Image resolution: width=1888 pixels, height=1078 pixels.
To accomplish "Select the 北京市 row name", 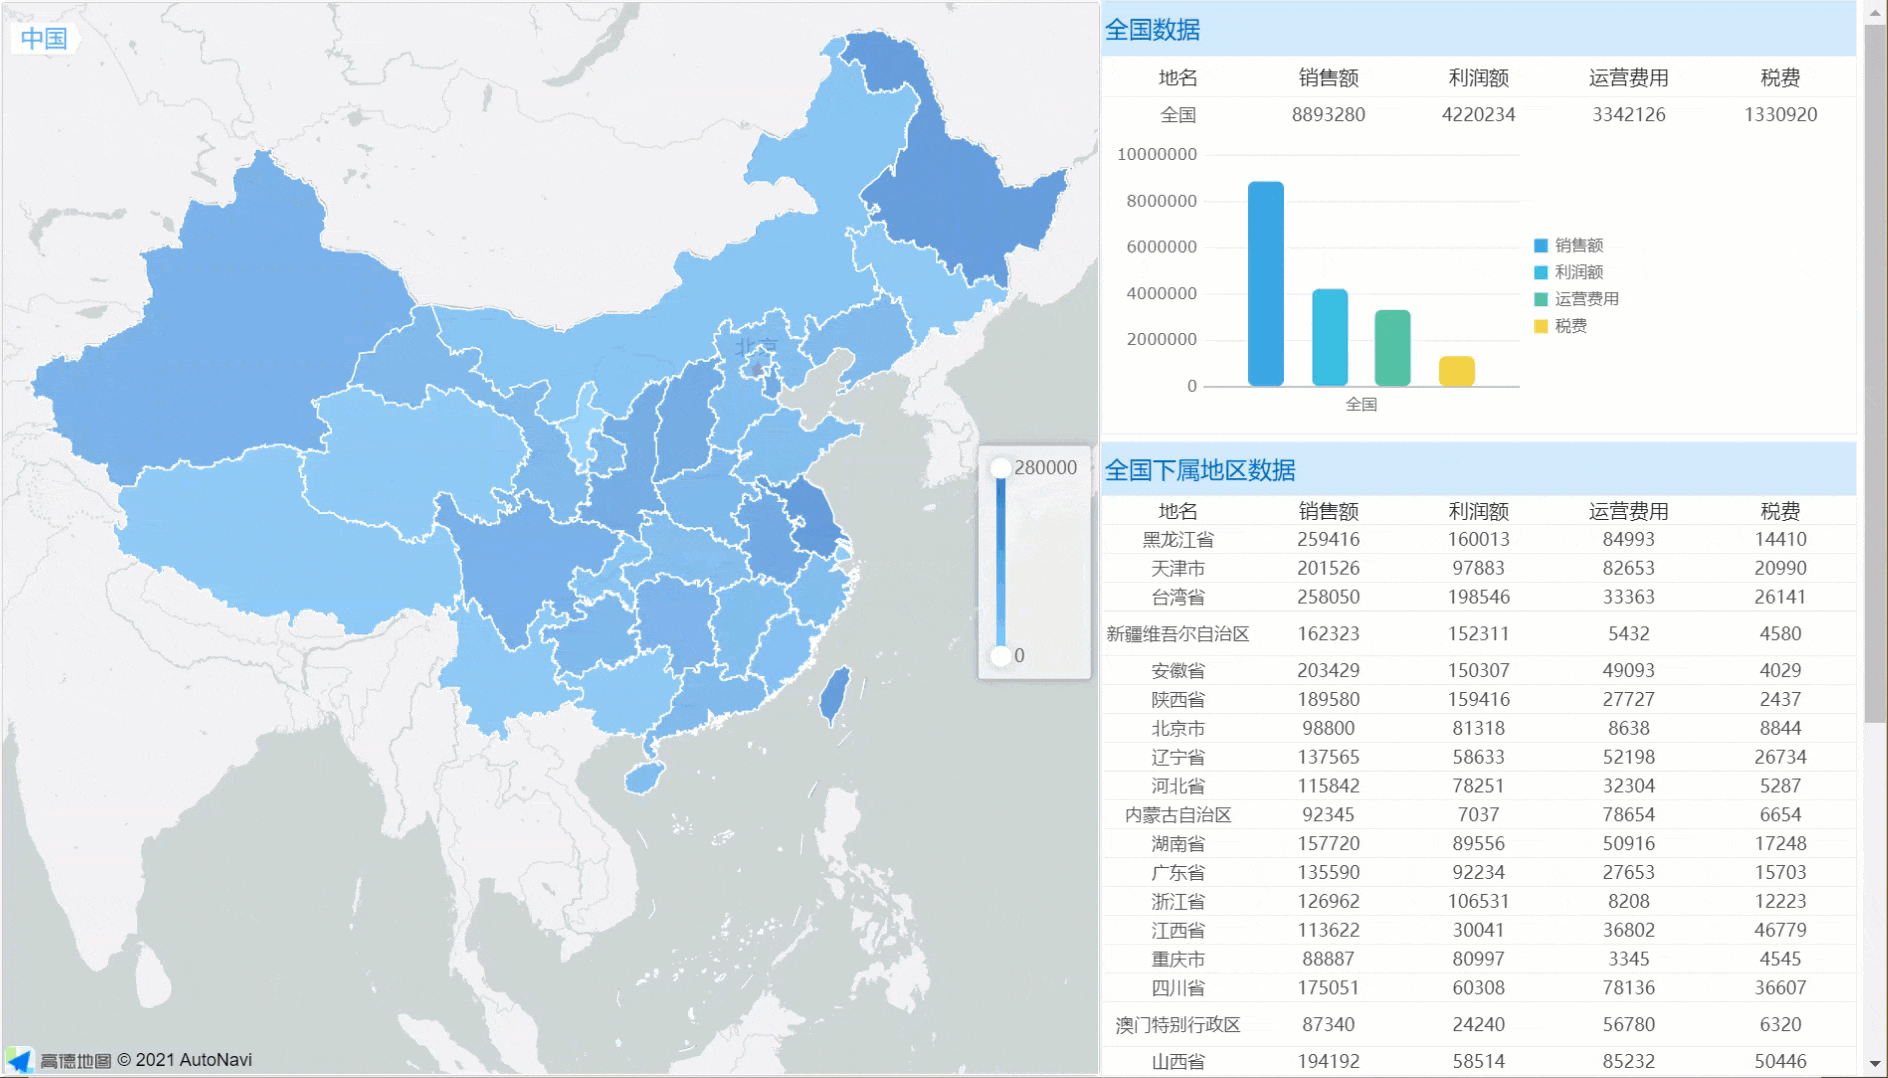I will point(1178,729).
